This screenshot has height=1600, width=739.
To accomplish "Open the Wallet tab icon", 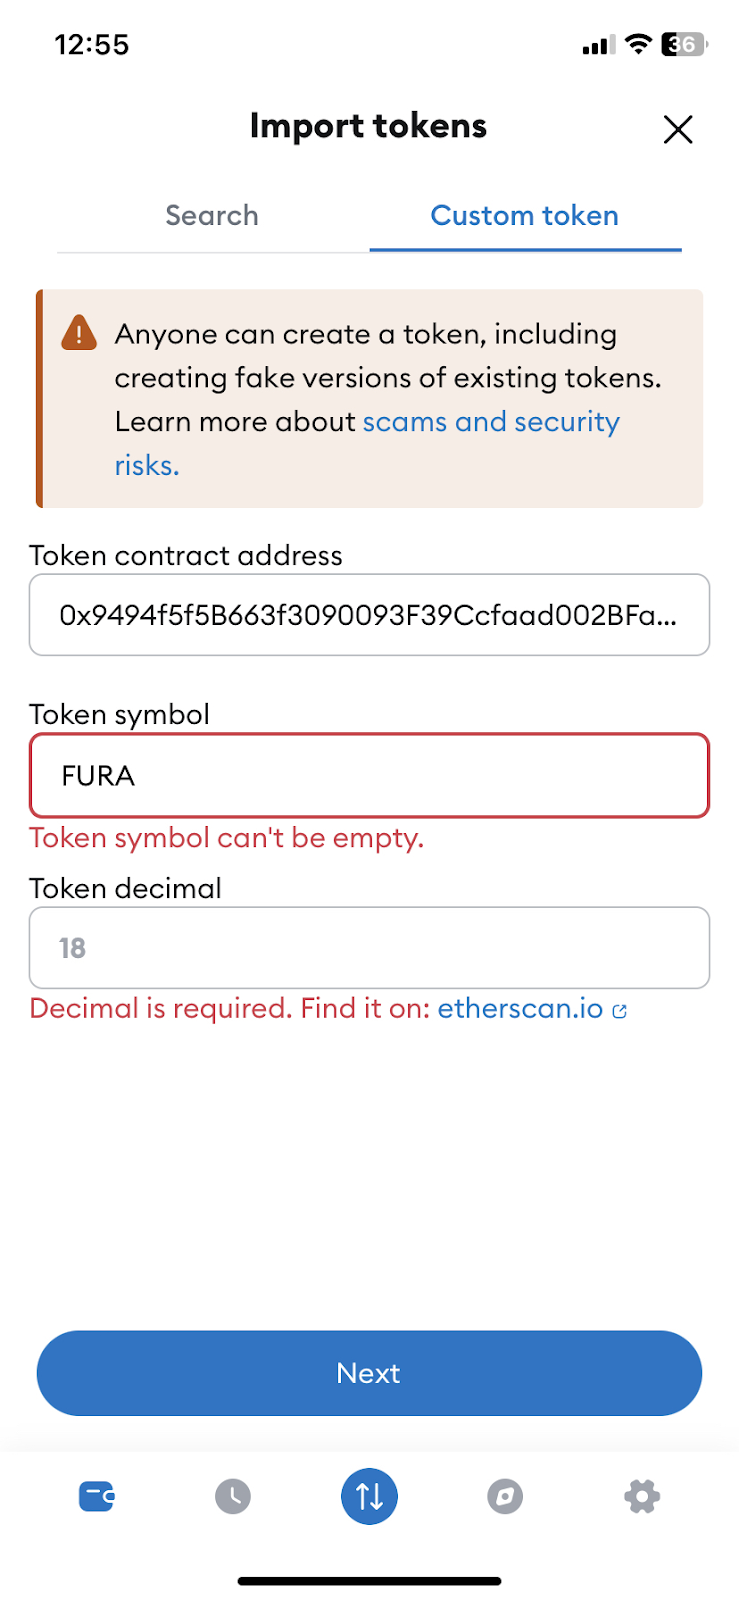I will click(97, 1497).
